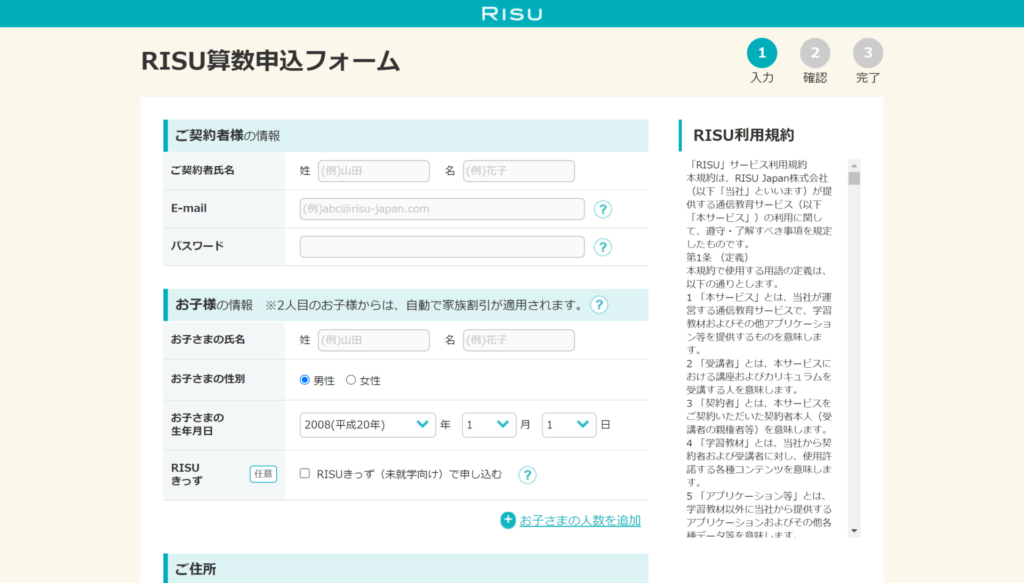Open the birth month dropdown
Viewport: 1024px width, 583px height.
click(488, 424)
